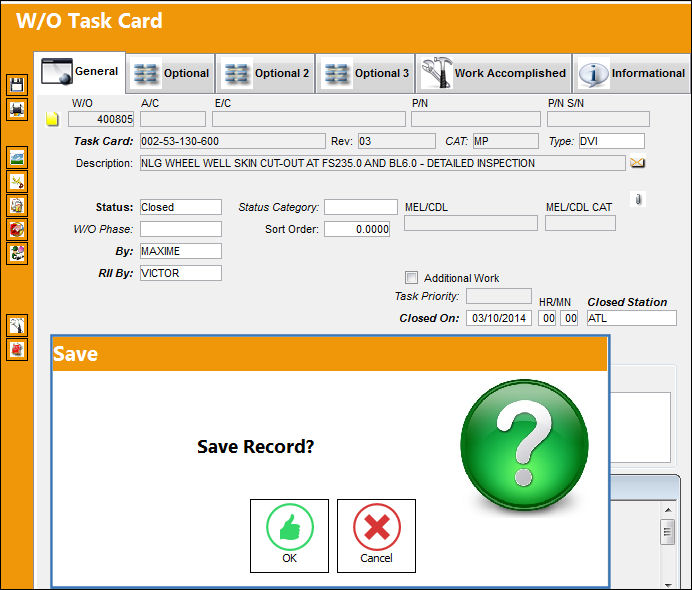The width and height of the screenshot is (692, 590).
Task: Click the Sort Order field 0.0000
Action: (357, 229)
